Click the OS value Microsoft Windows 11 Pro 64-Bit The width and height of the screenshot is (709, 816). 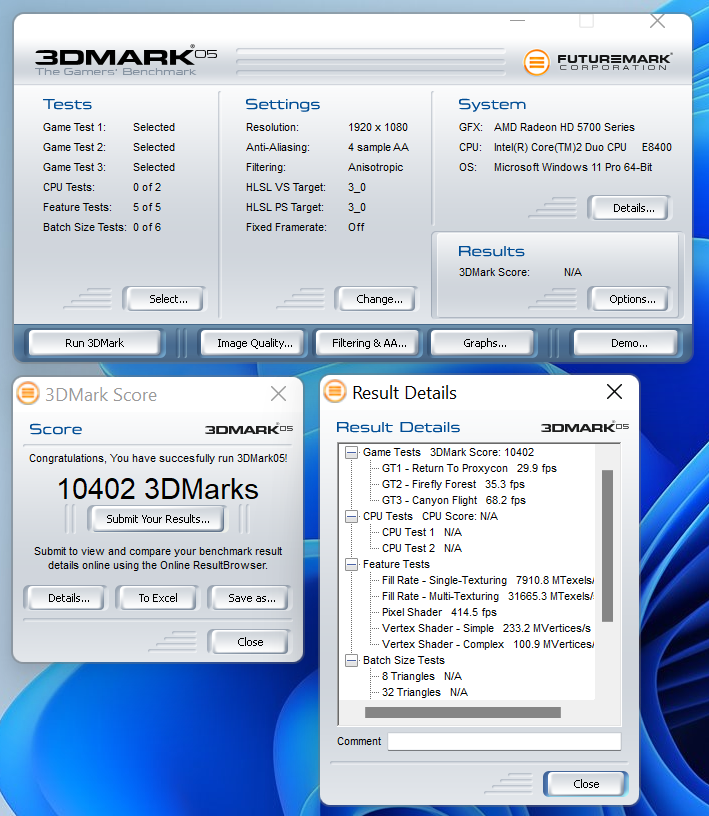tap(573, 168)
